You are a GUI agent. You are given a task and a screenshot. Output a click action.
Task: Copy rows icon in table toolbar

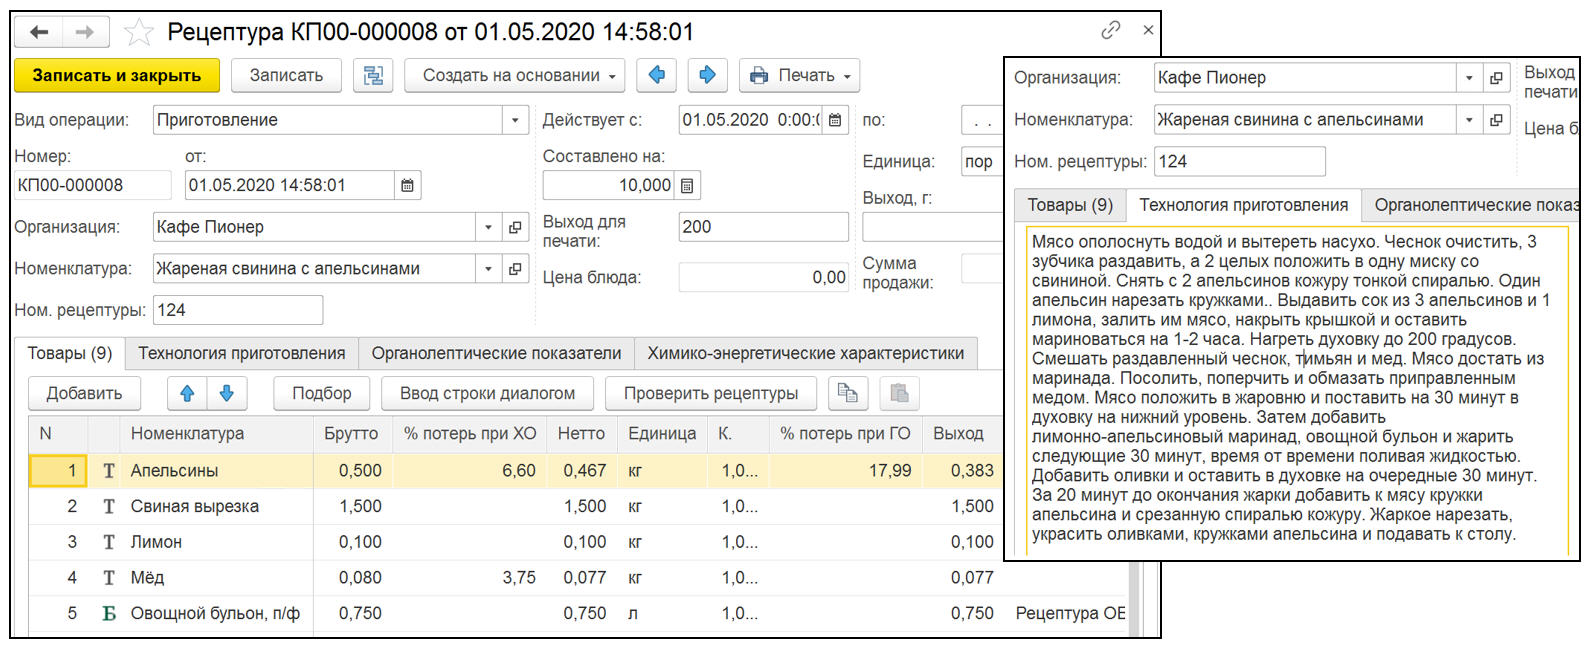pyautogui.click(x=848, y=393)
